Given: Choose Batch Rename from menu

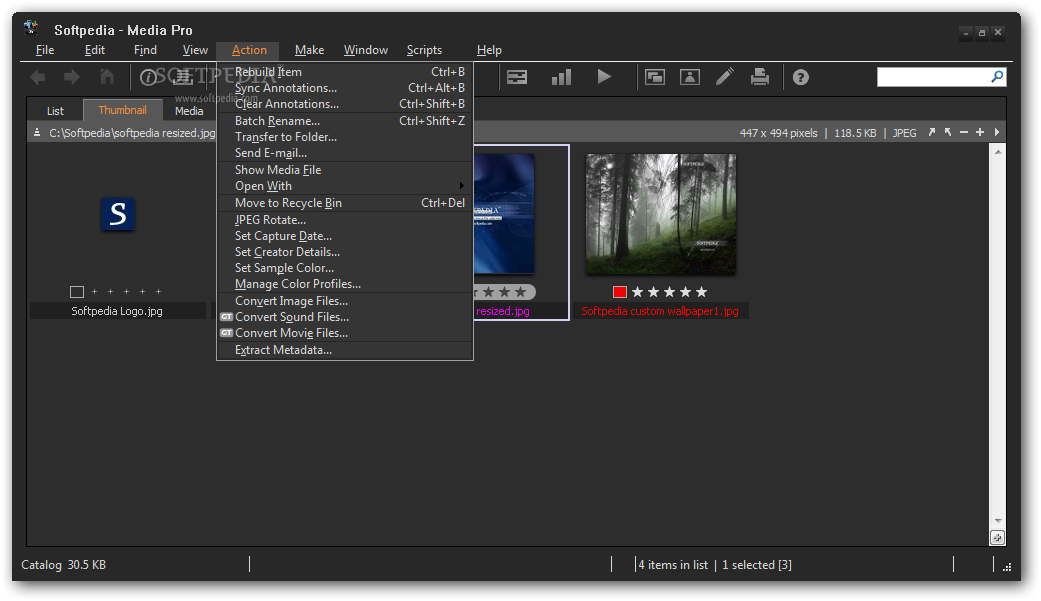Looking at the screenshot, I should click(x=345, y=121).
